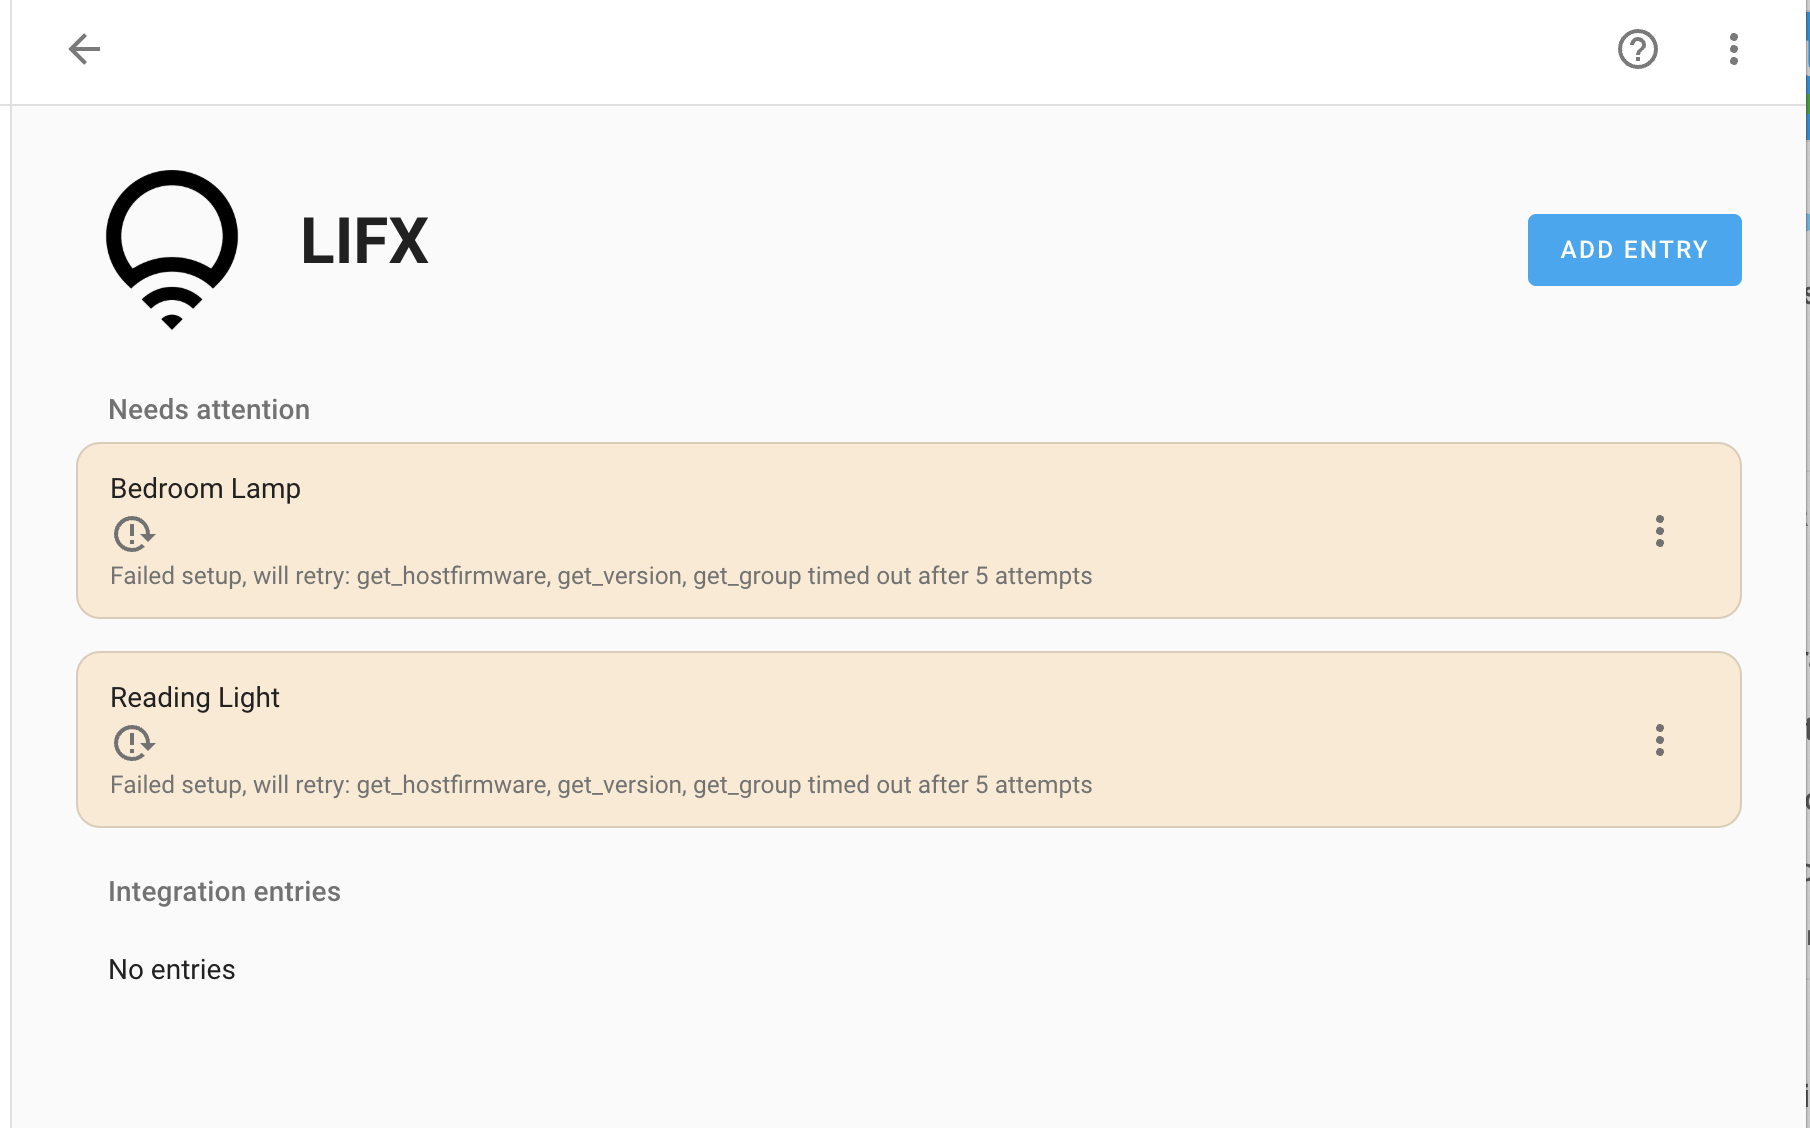Open the three-dot menu for Bedroom Lamp
1810x1128 pixels.
click(x=1660, y=532)
